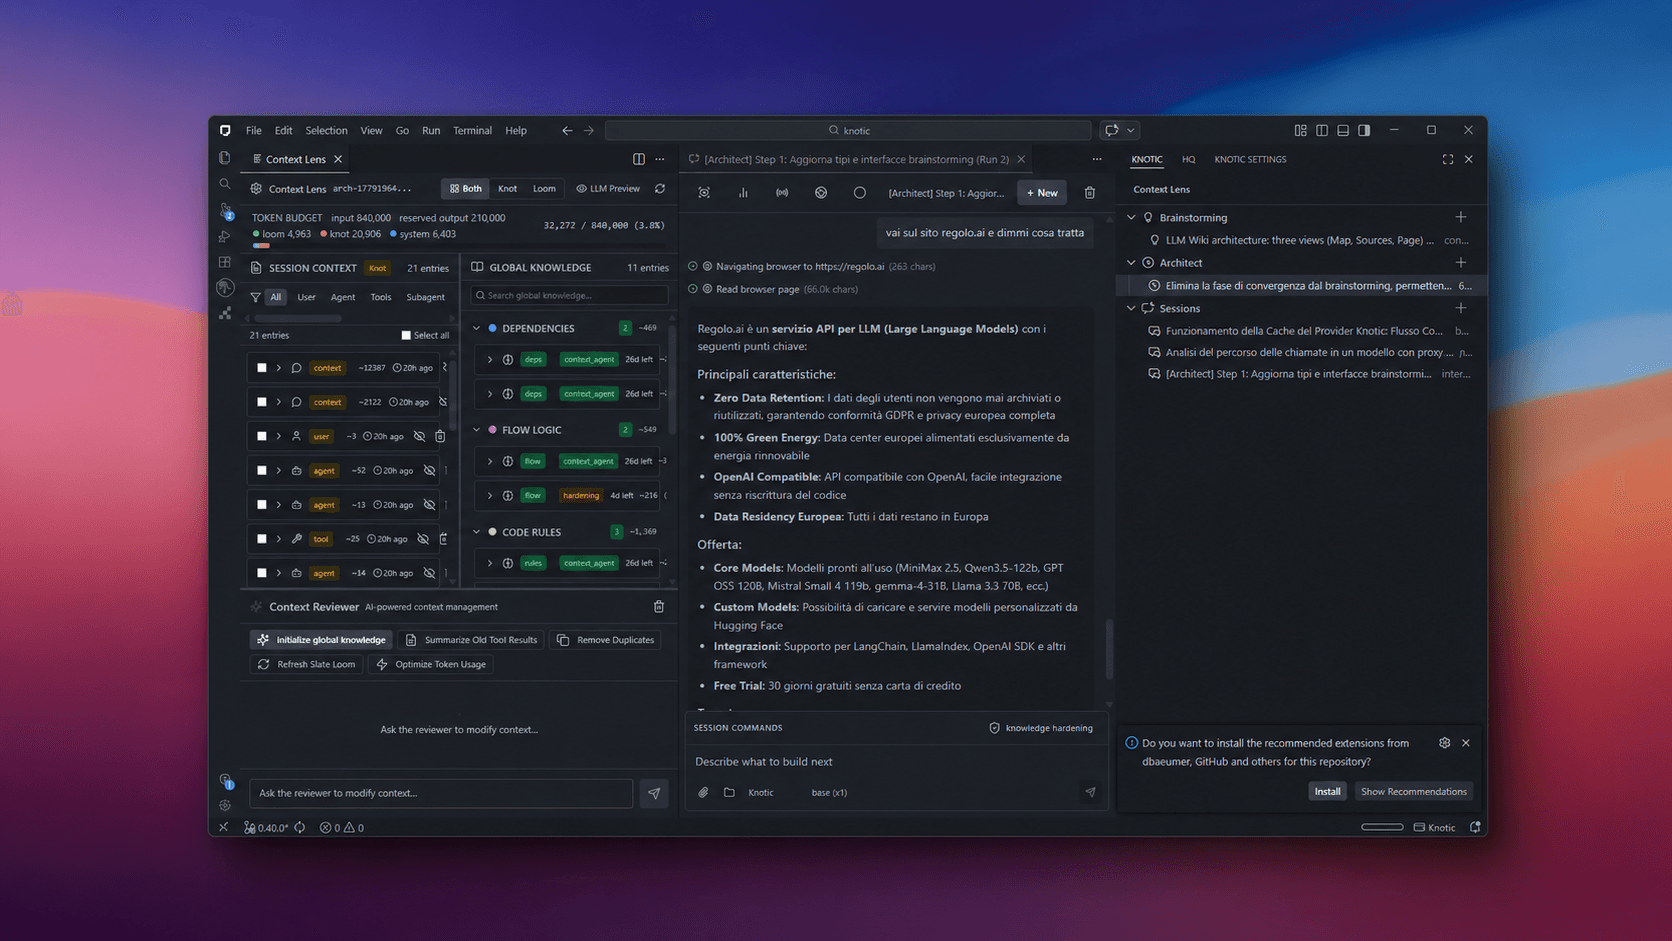The image size is (1672, 941).
Task: Check the context ~12387 entry checkbox
Action: click(262, 368)
